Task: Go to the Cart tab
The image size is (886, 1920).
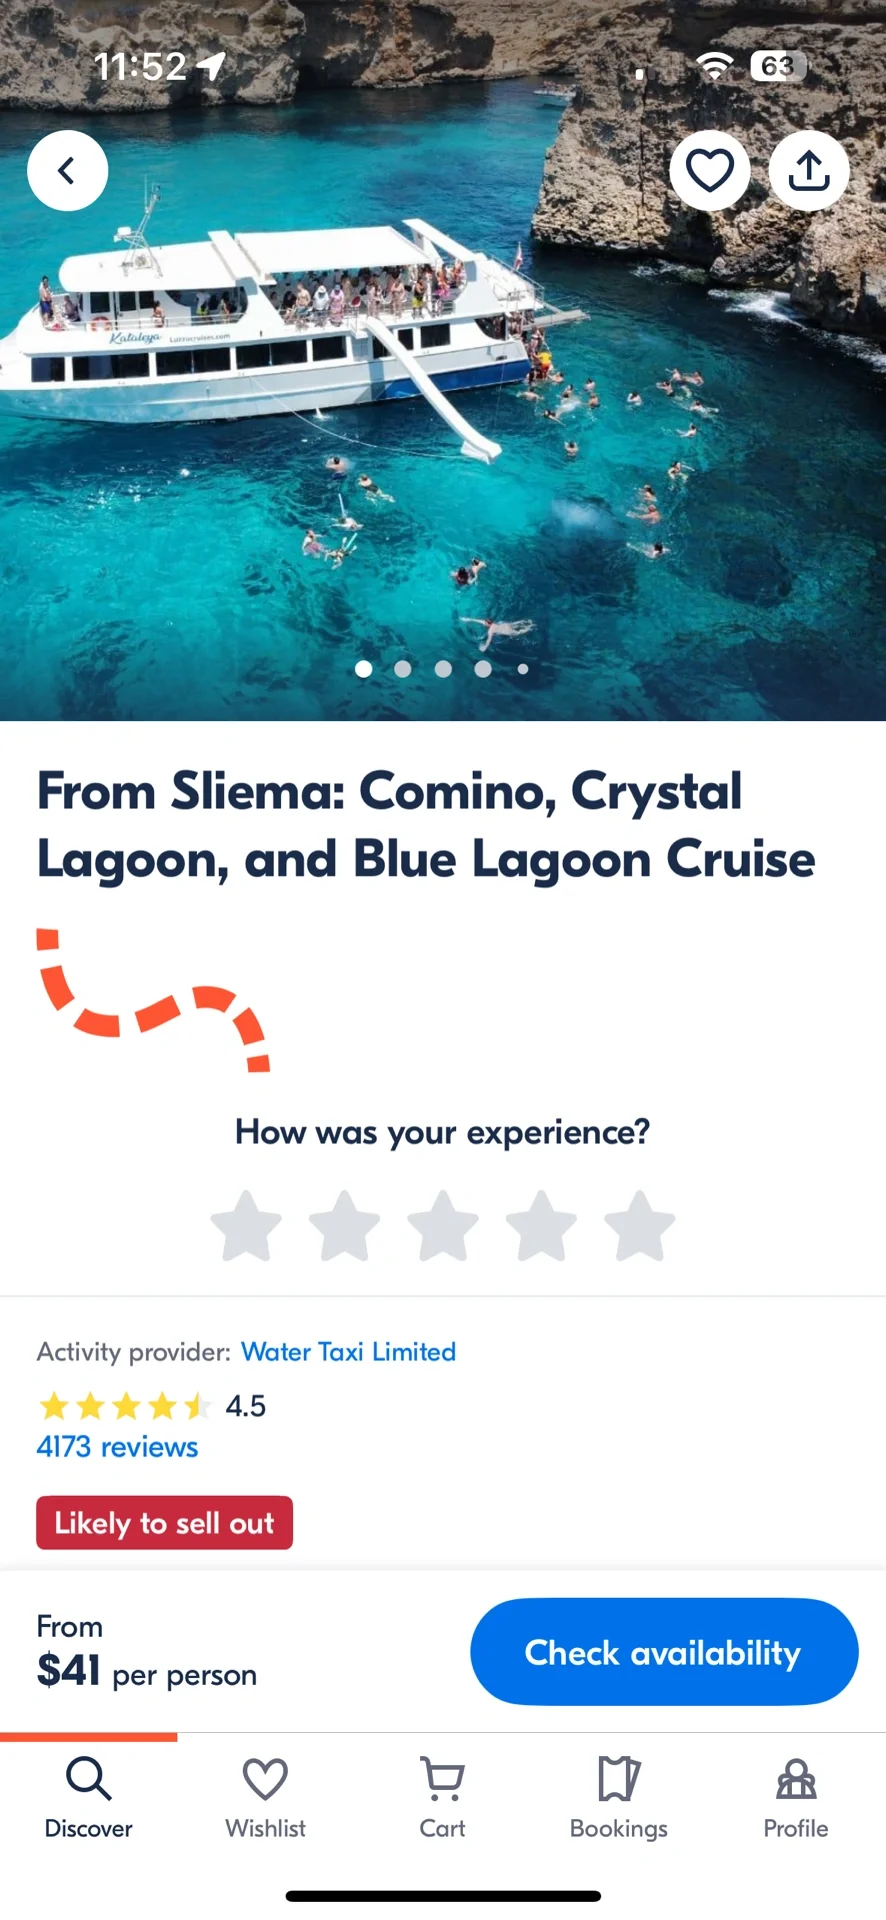Action: [x=442, y=1798]
